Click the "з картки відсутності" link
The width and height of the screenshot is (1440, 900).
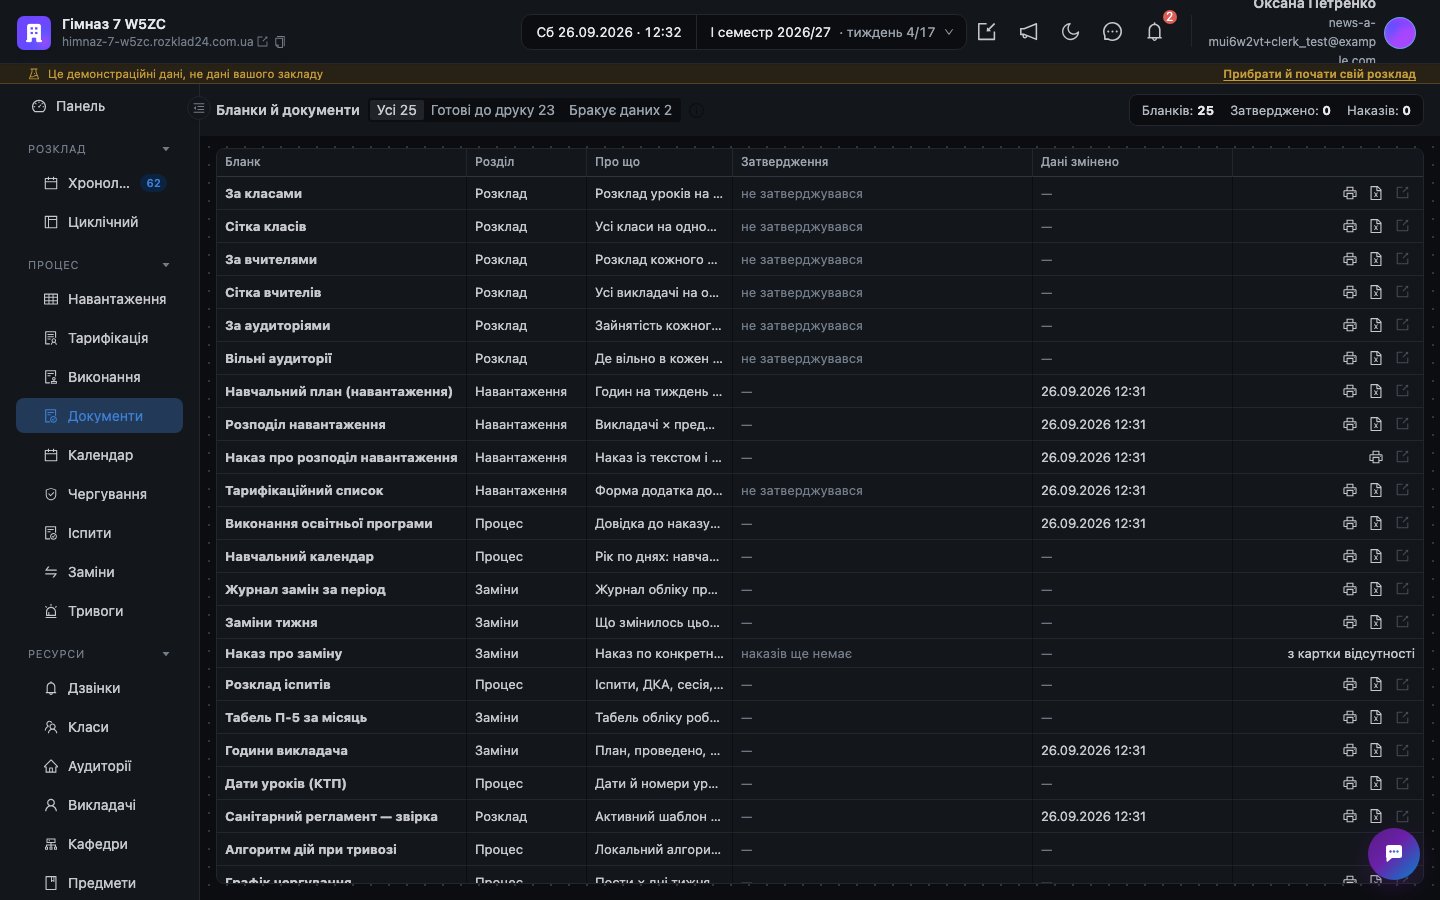[1351, 653]
